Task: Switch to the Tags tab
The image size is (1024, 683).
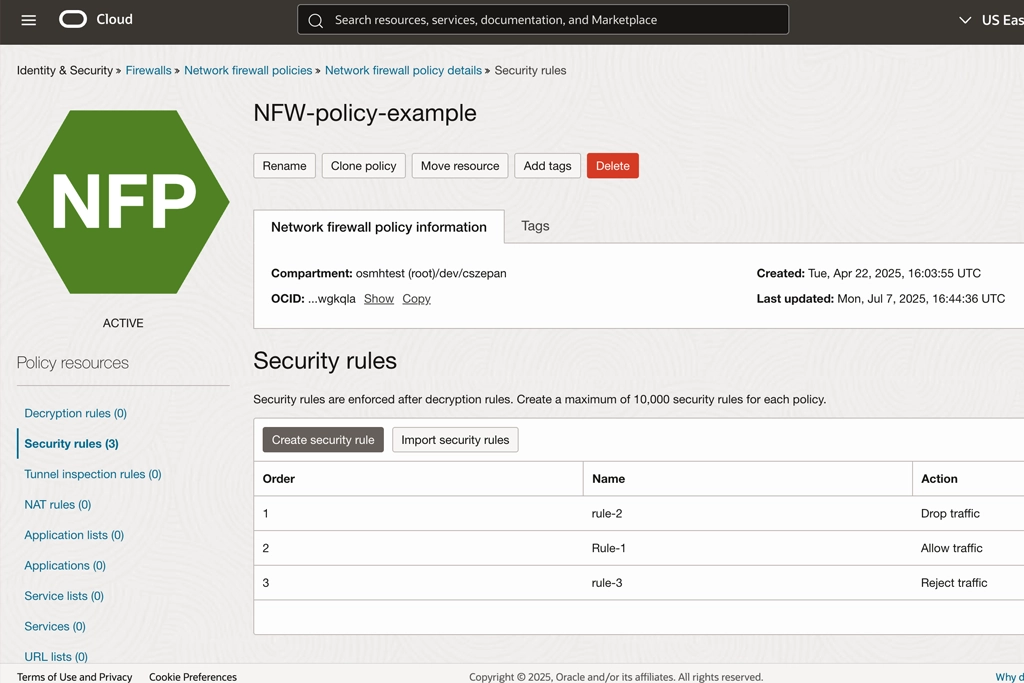Action: 535,226
